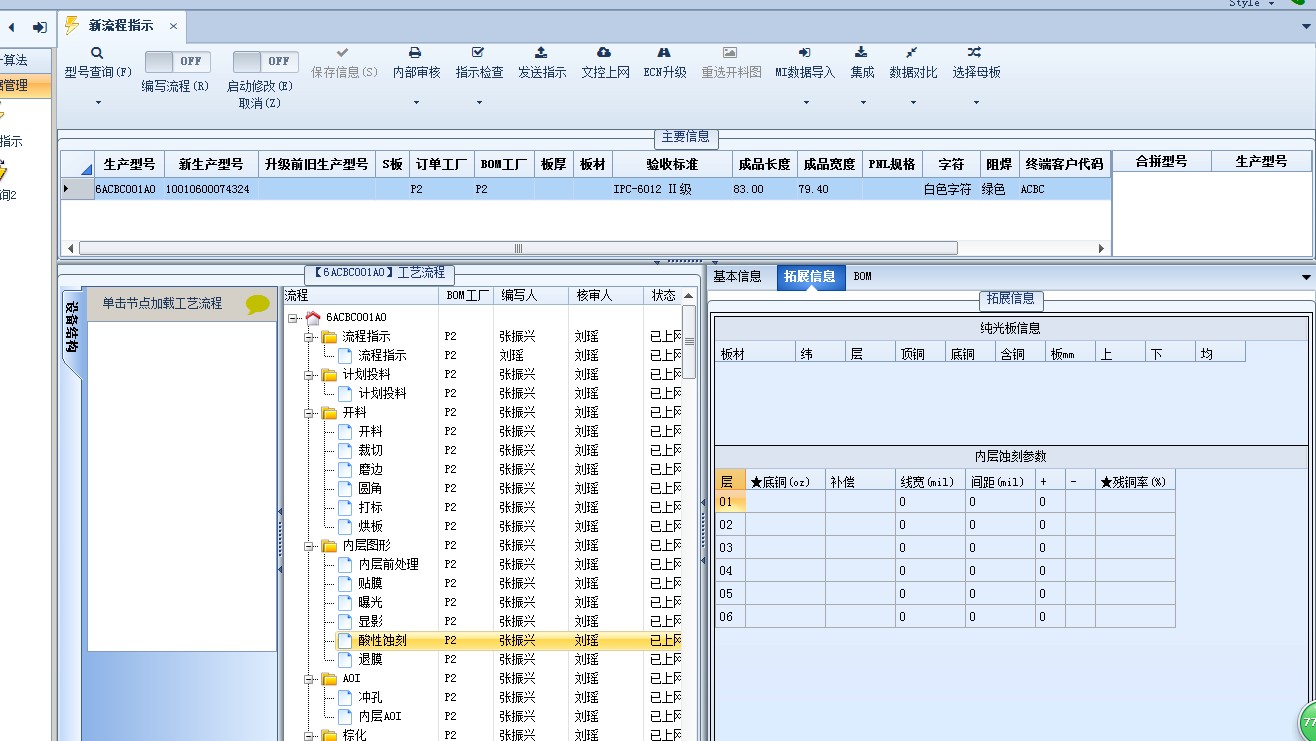
Task: Click the ★底铜 cell of layer 03
Action: tap(785, 548)
